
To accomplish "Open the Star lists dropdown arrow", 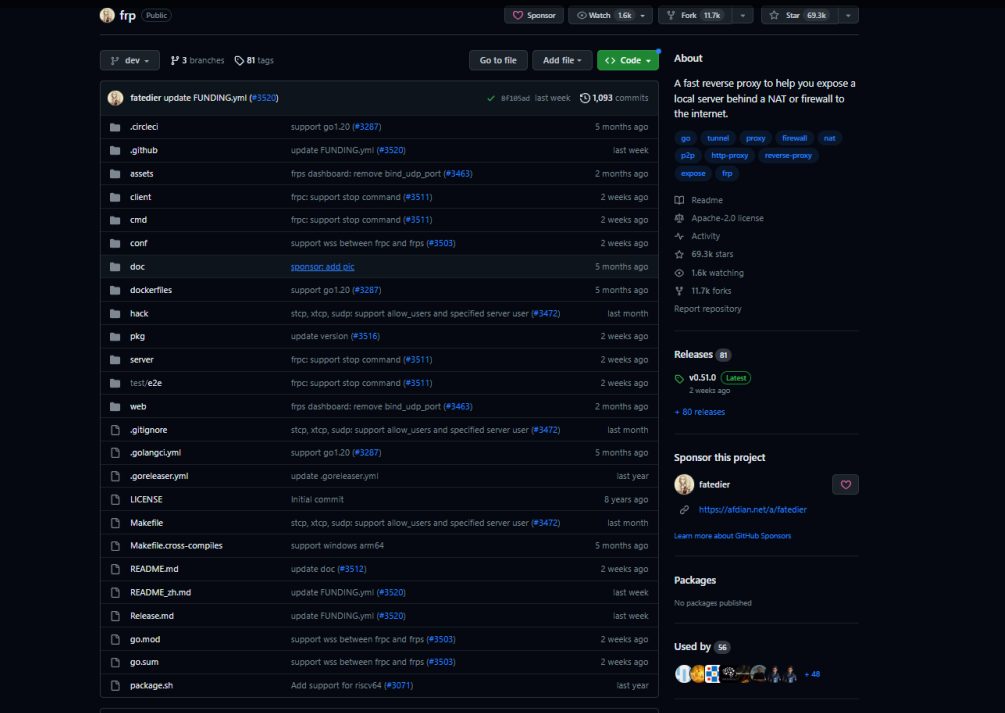I will pyautogui.click(x=848, y=15).
